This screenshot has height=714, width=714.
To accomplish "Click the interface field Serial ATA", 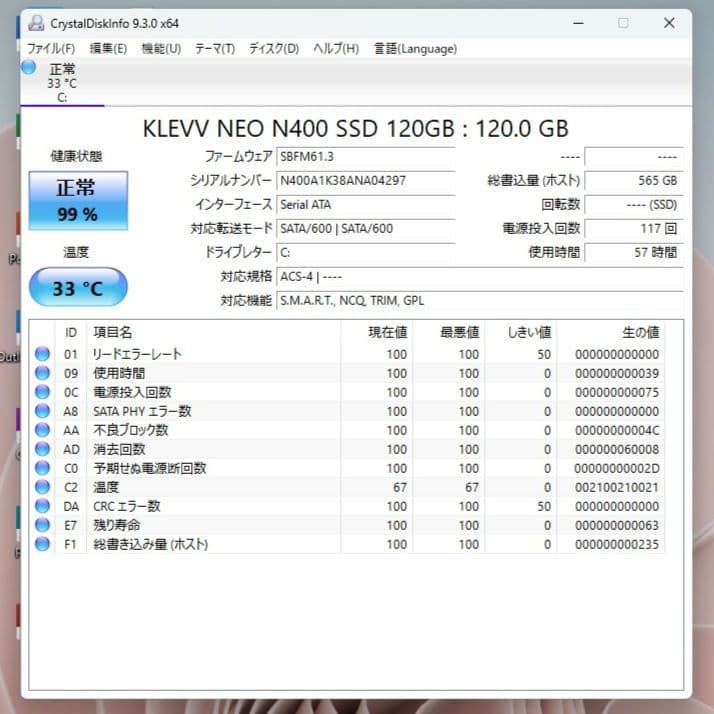I will 366,204.
